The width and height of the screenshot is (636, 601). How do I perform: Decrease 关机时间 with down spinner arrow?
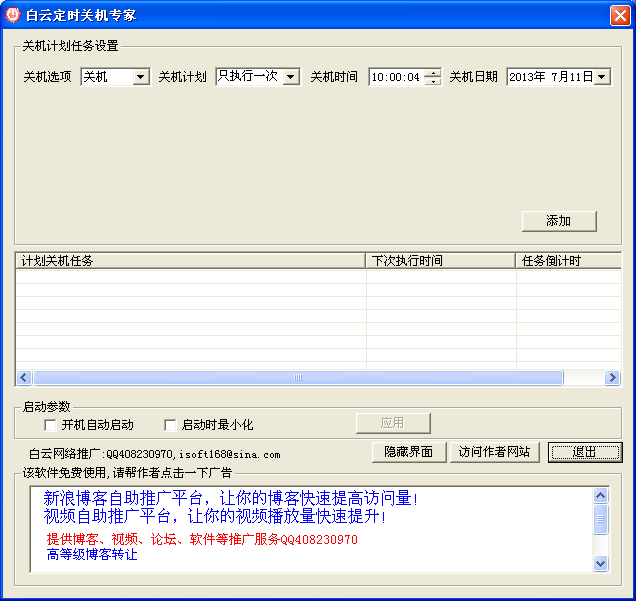(432, 82)
